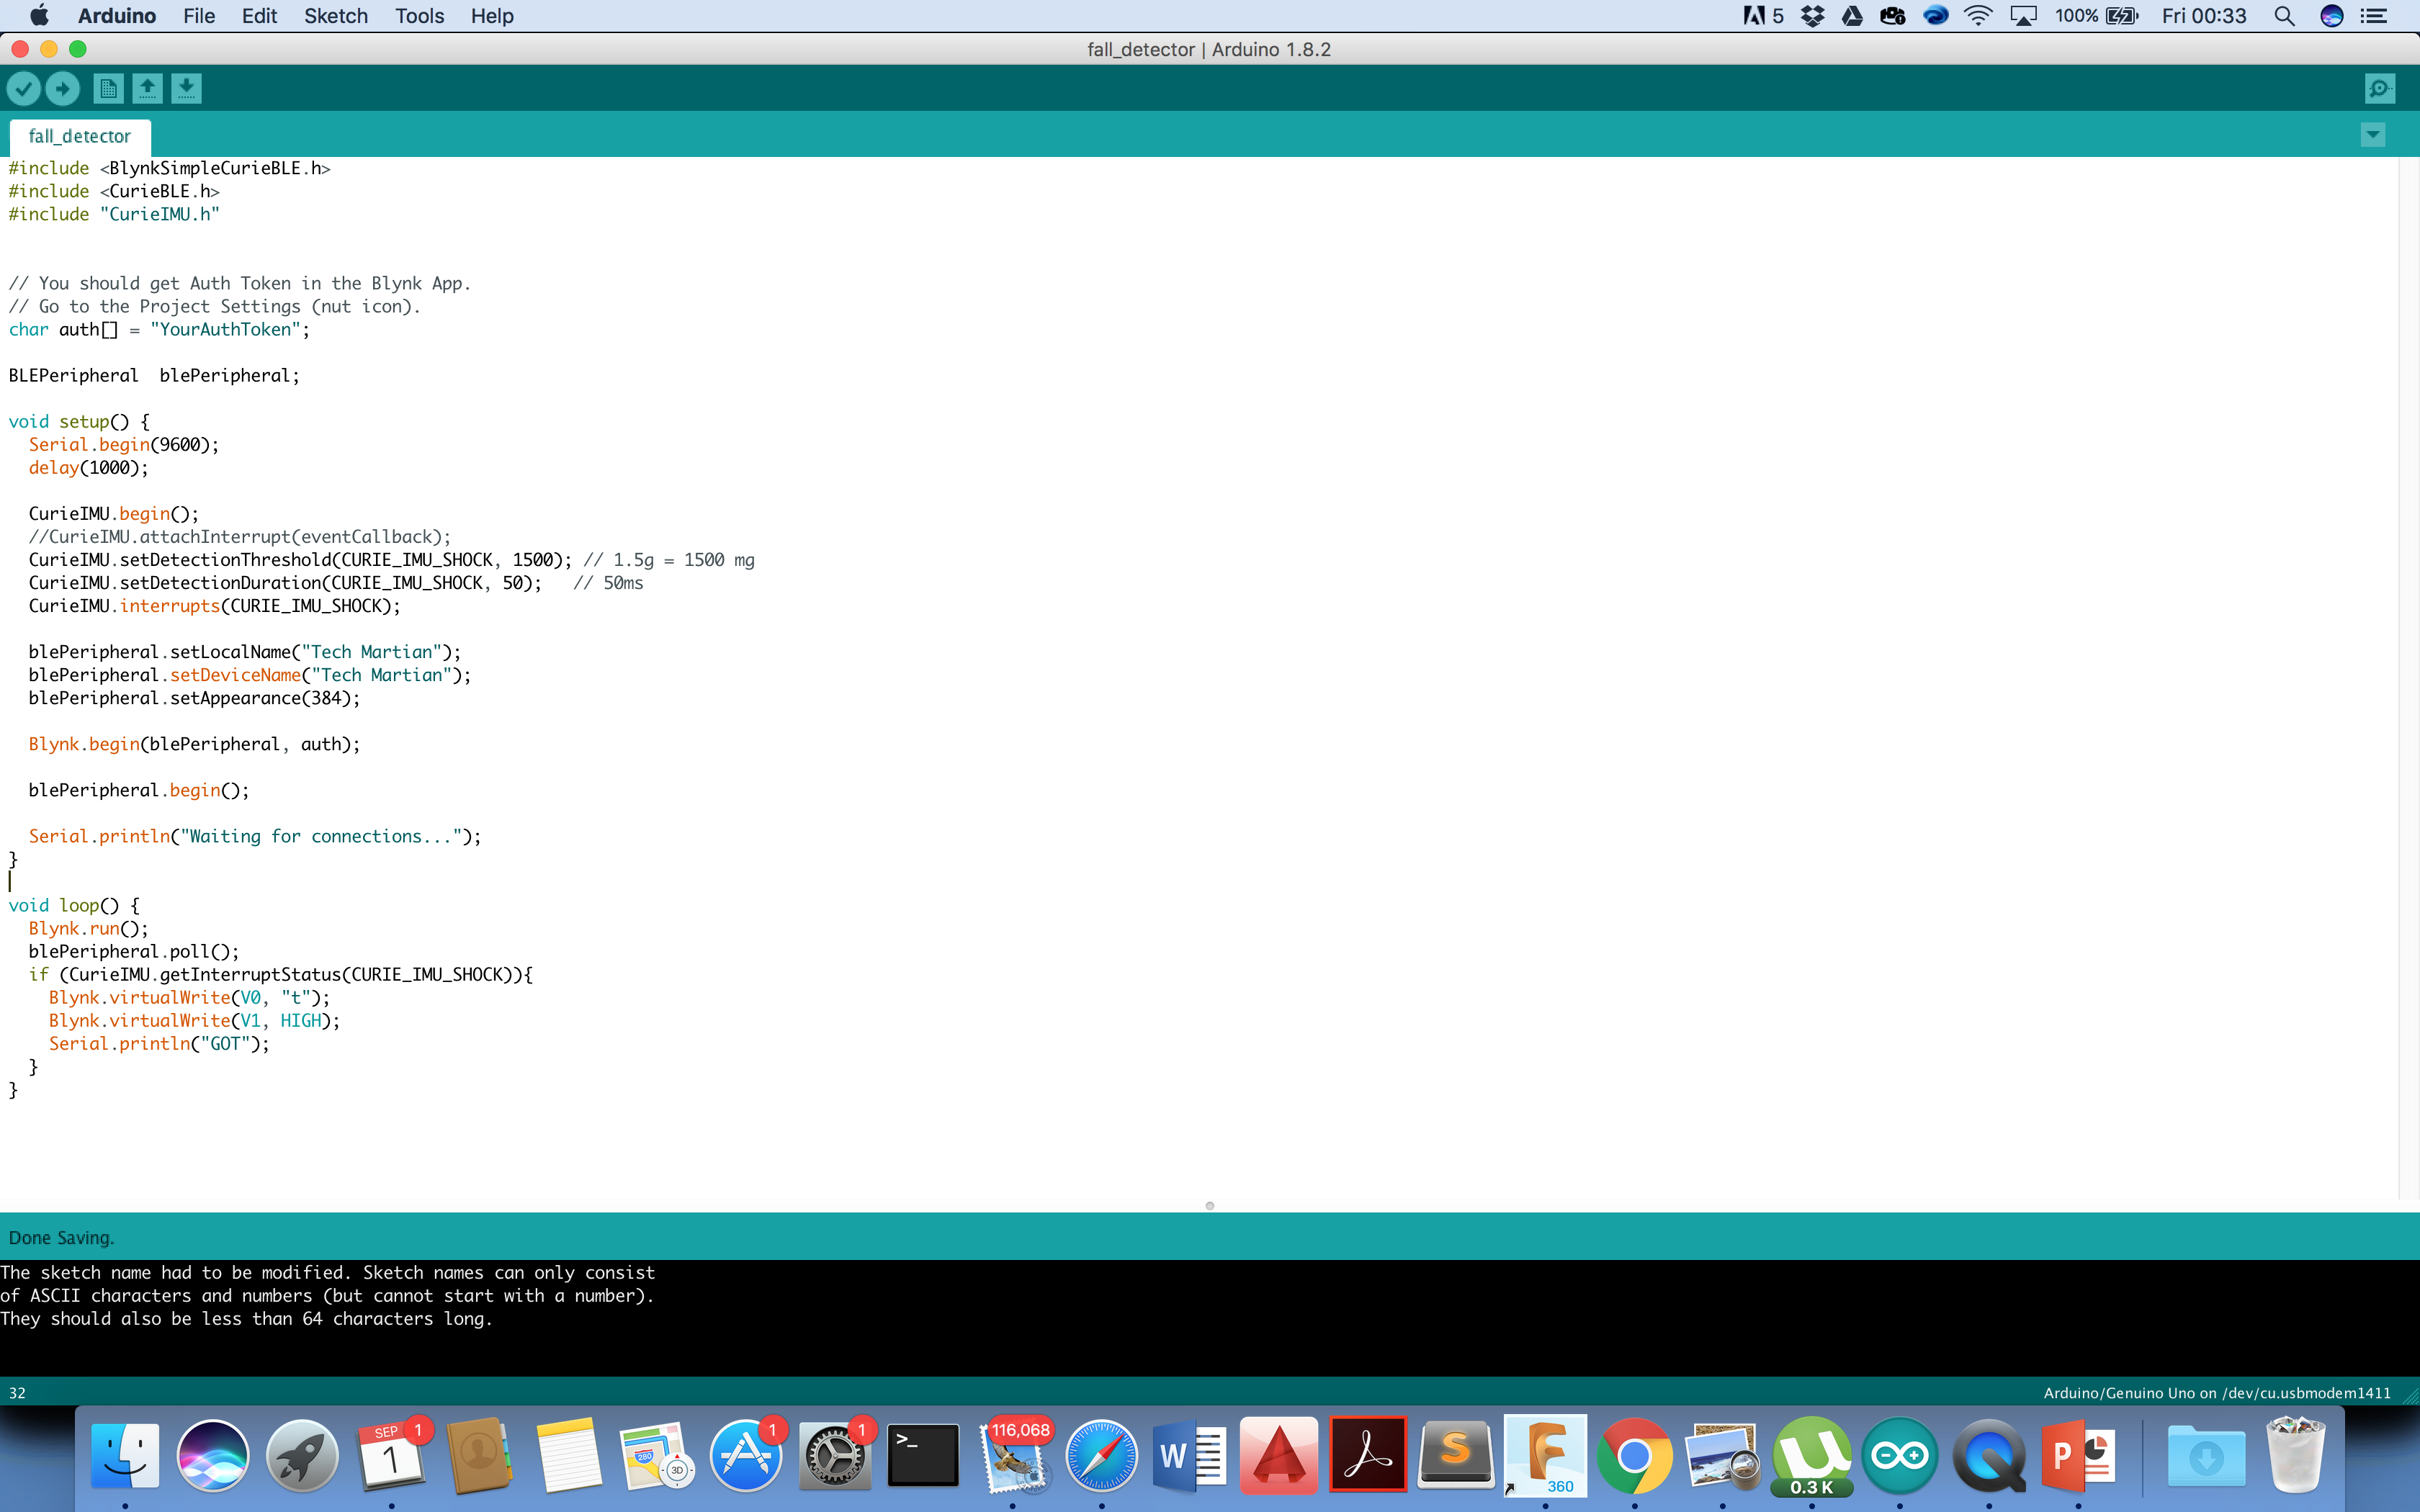Open Spotlight search magnifier
2420x1512 pixels.
(2284, 16)
